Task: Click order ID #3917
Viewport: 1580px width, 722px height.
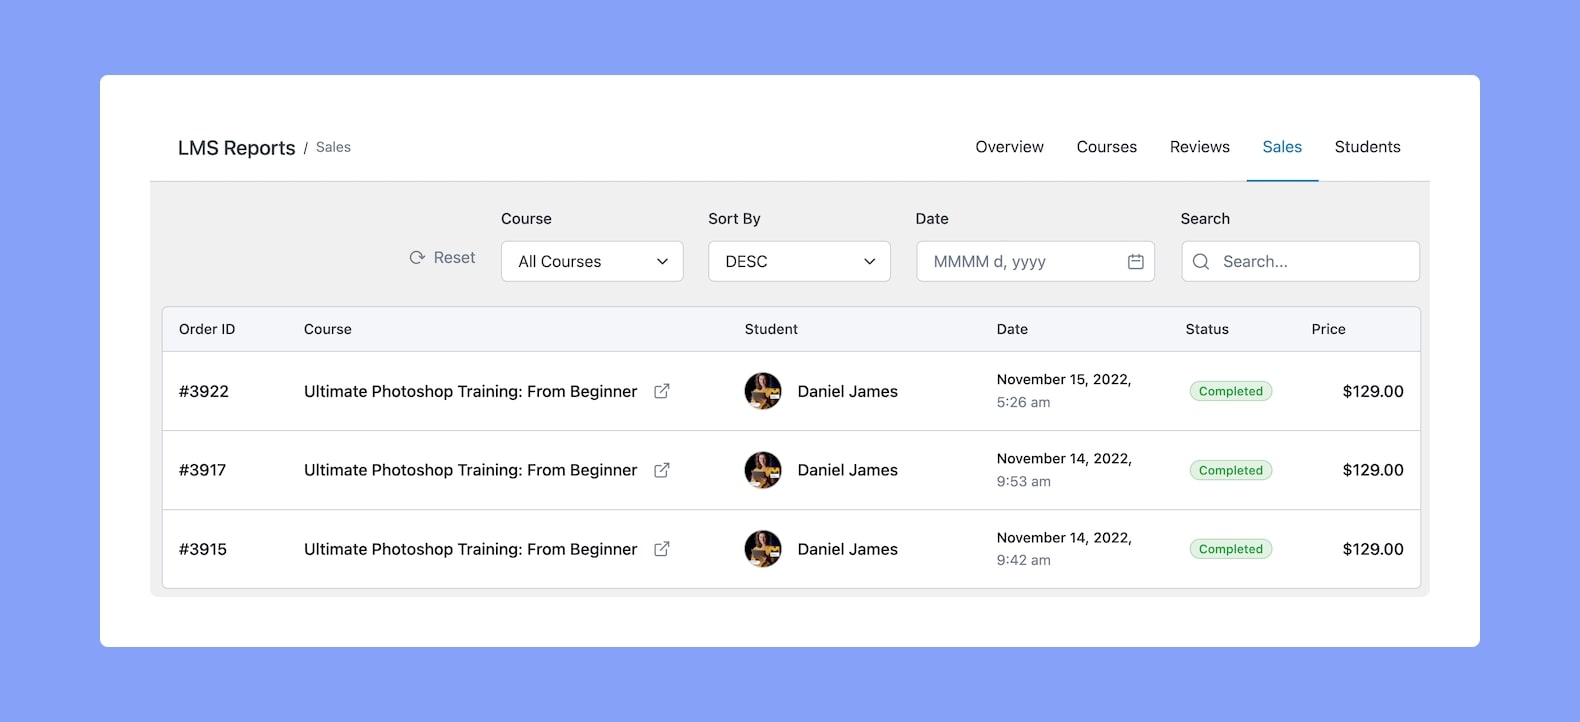Action: 202,470
